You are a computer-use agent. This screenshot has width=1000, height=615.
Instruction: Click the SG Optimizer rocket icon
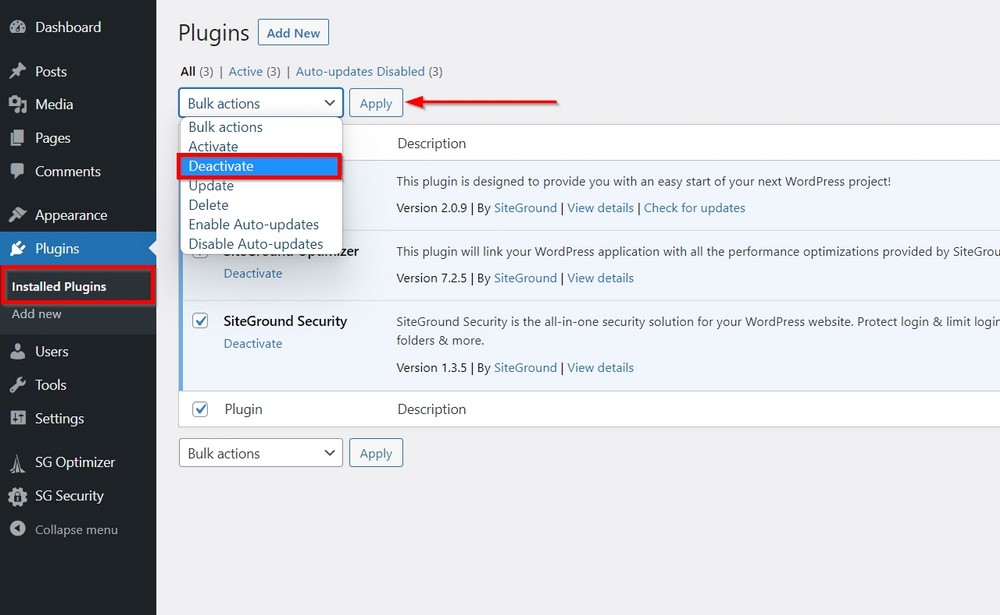[x=18, y=463]
